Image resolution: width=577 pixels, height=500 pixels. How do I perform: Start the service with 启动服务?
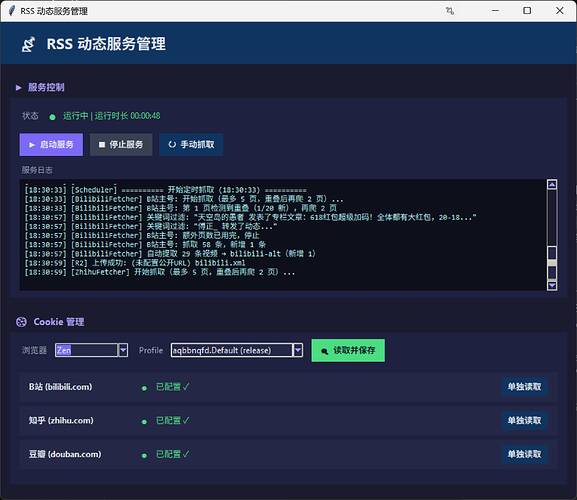pyautogui.click(x=51, y=145)
